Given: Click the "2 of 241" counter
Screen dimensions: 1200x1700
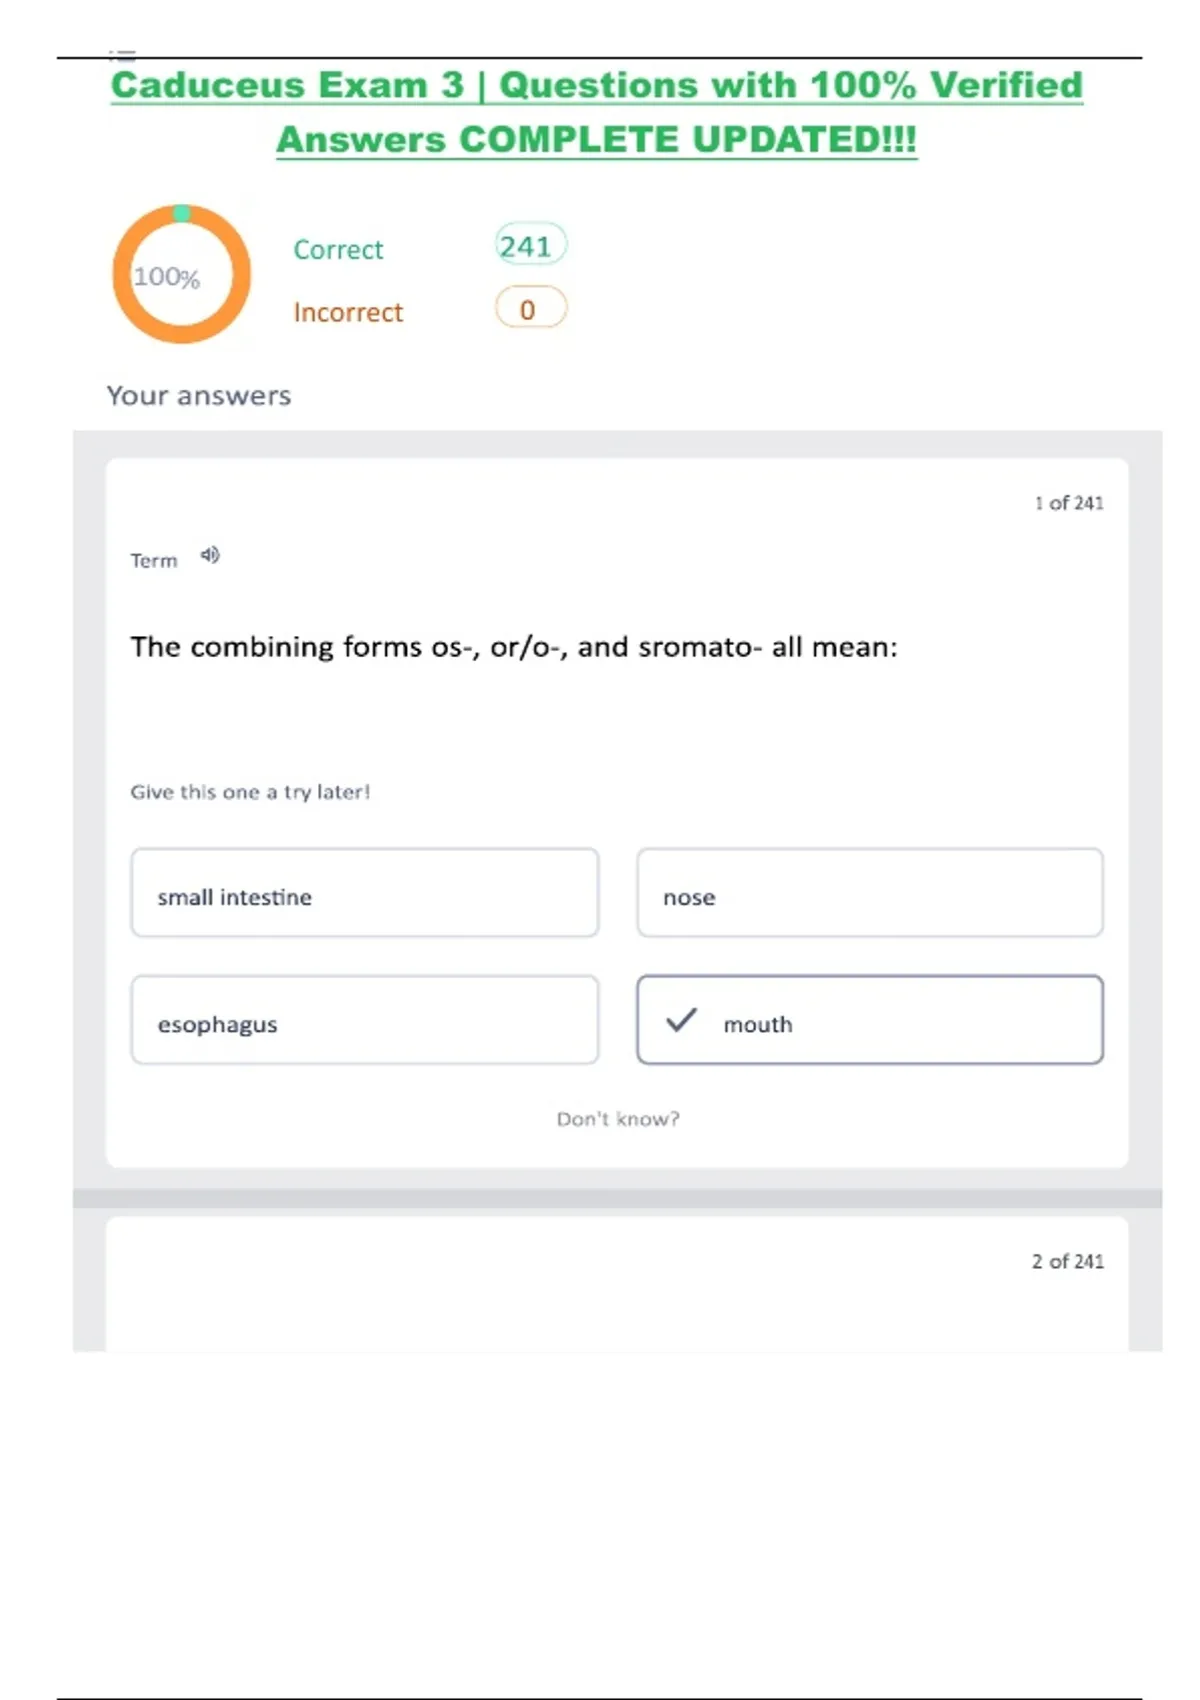Looking at the screenshot, I should tap(1068, 1262).
